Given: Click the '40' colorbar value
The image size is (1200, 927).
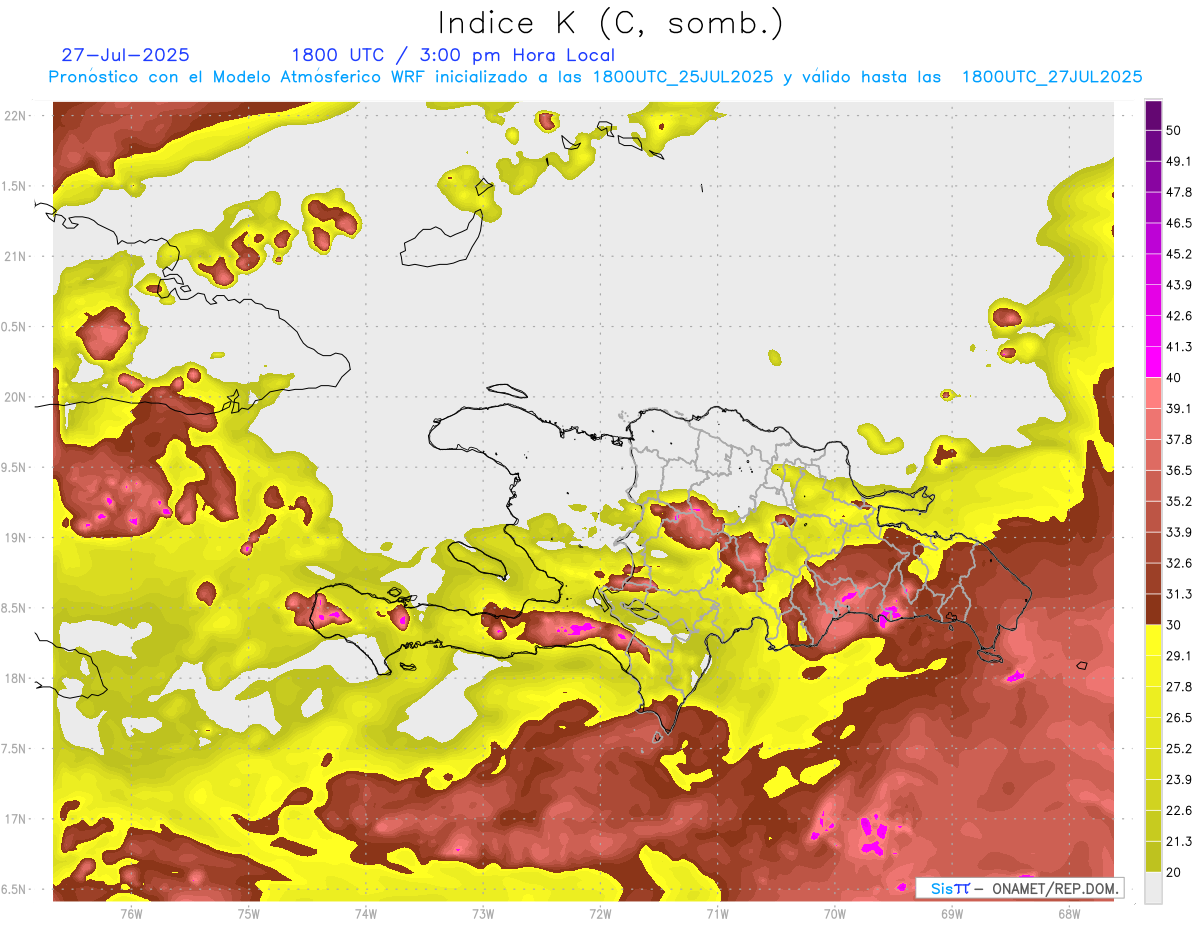Looking at the screenshot, I should 1175,378.
